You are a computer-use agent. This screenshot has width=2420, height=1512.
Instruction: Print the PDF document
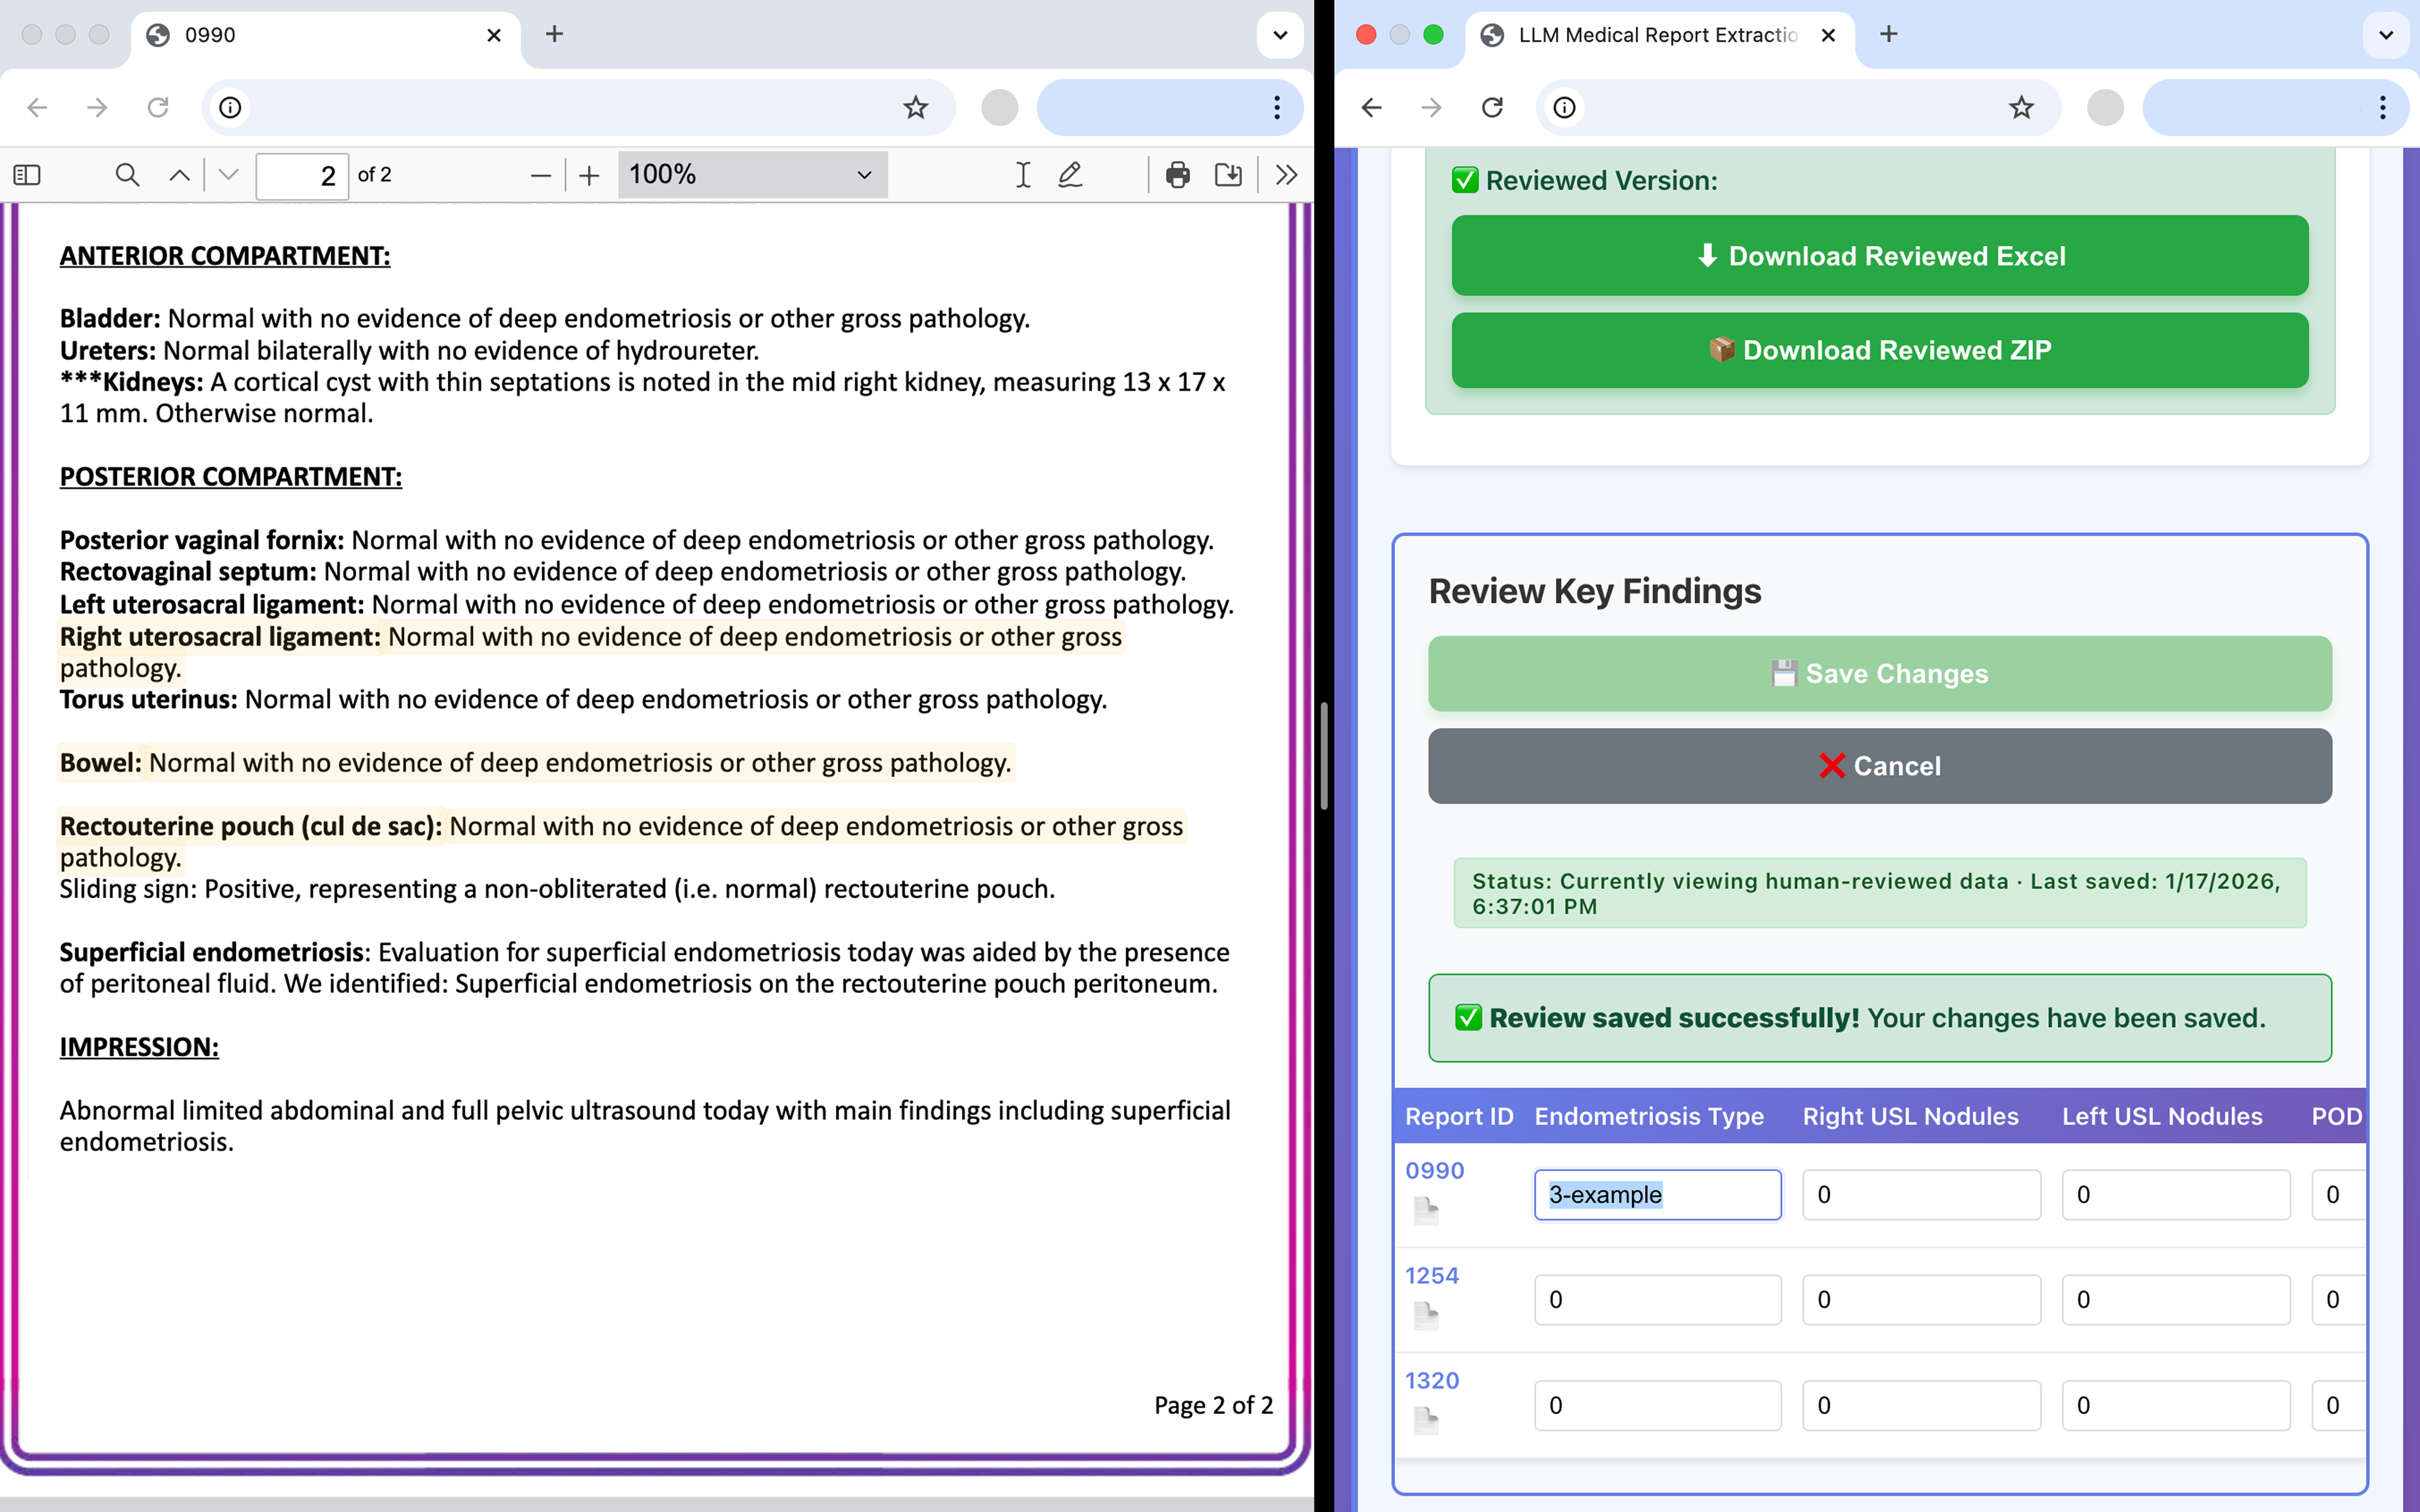(1177, 175)
